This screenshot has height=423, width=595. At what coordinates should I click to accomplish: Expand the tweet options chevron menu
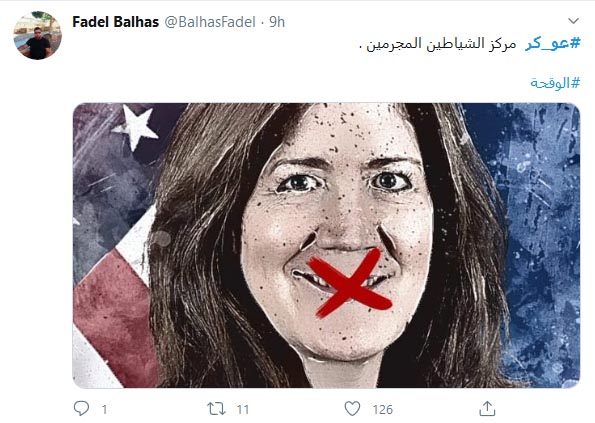click(573, 20)
